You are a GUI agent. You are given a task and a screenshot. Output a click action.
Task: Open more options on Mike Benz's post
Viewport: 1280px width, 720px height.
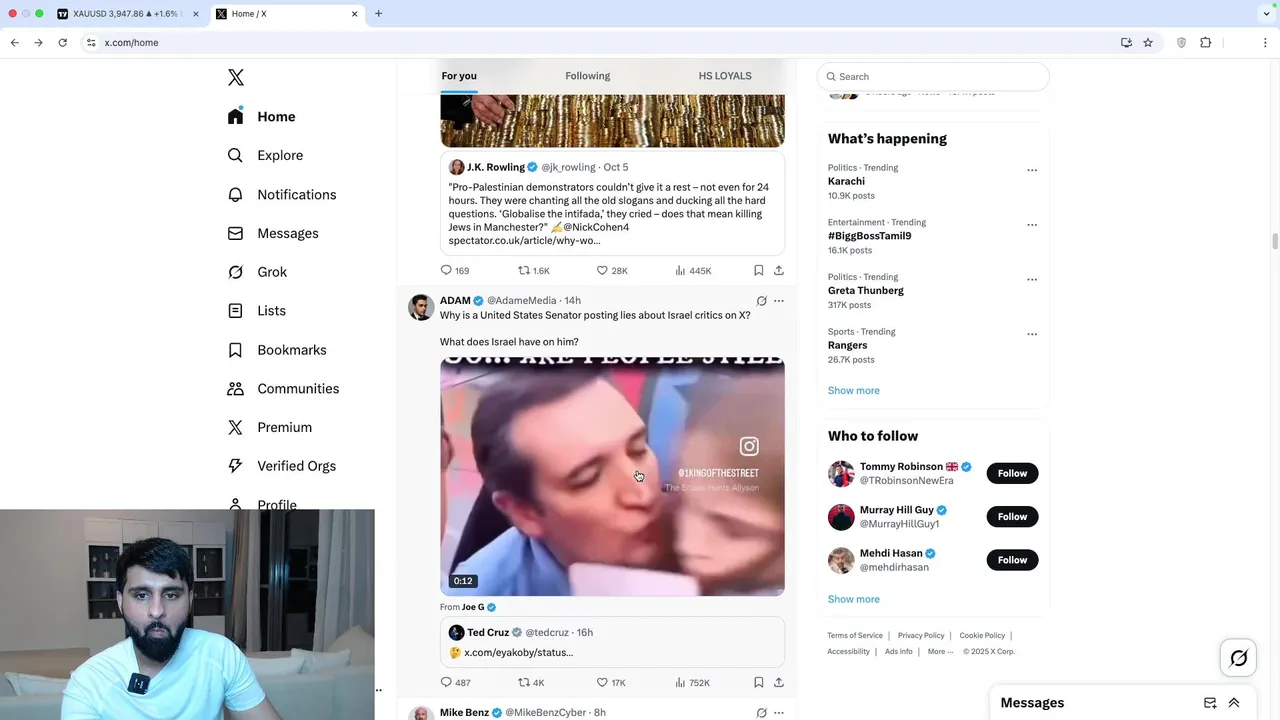point(779,713)
